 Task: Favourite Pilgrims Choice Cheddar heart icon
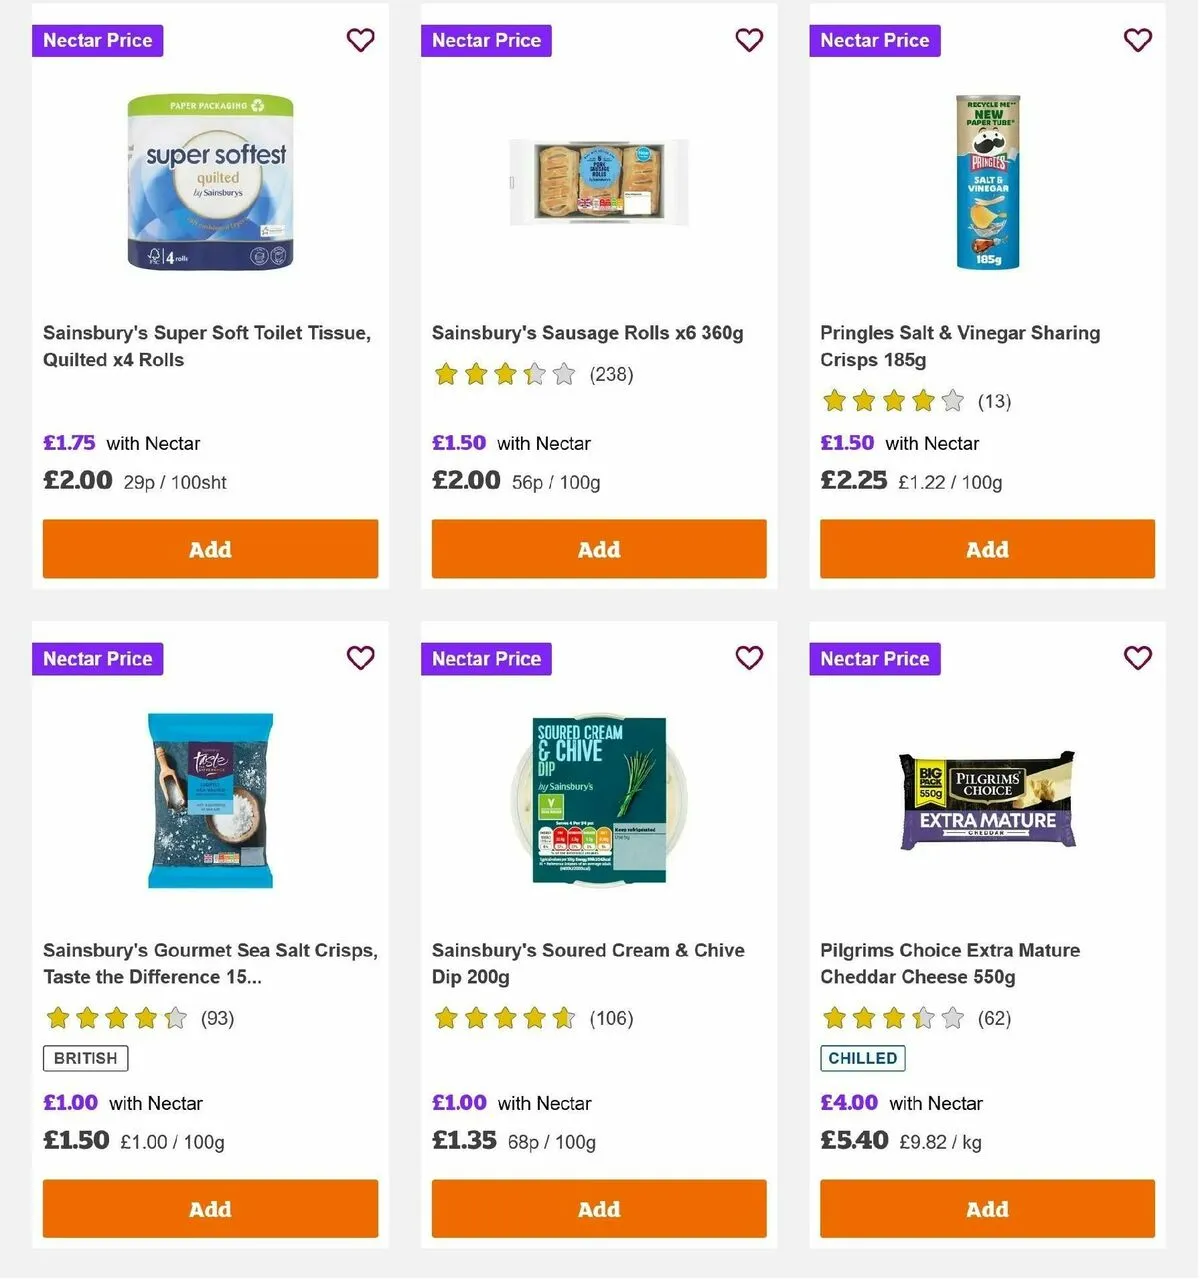1138,658
